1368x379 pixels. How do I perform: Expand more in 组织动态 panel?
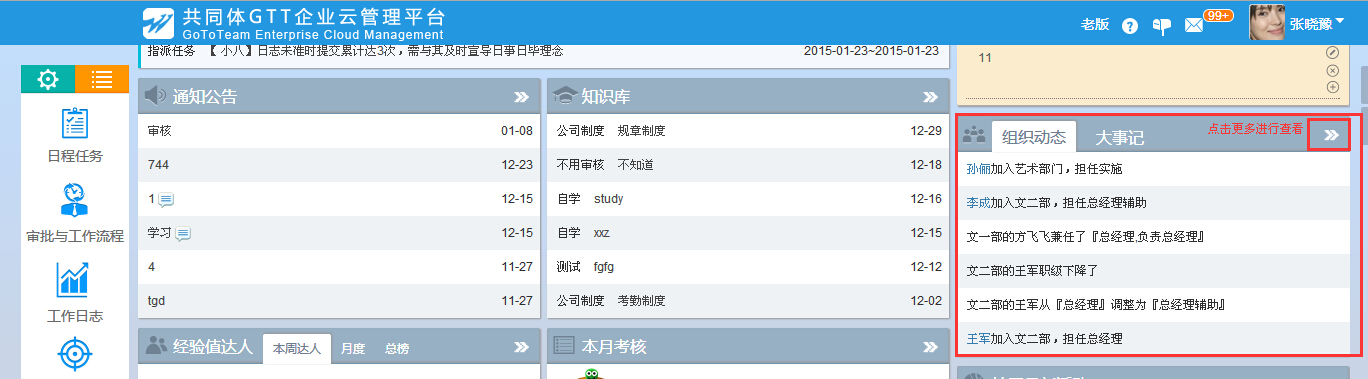(x=1329, y=135)
